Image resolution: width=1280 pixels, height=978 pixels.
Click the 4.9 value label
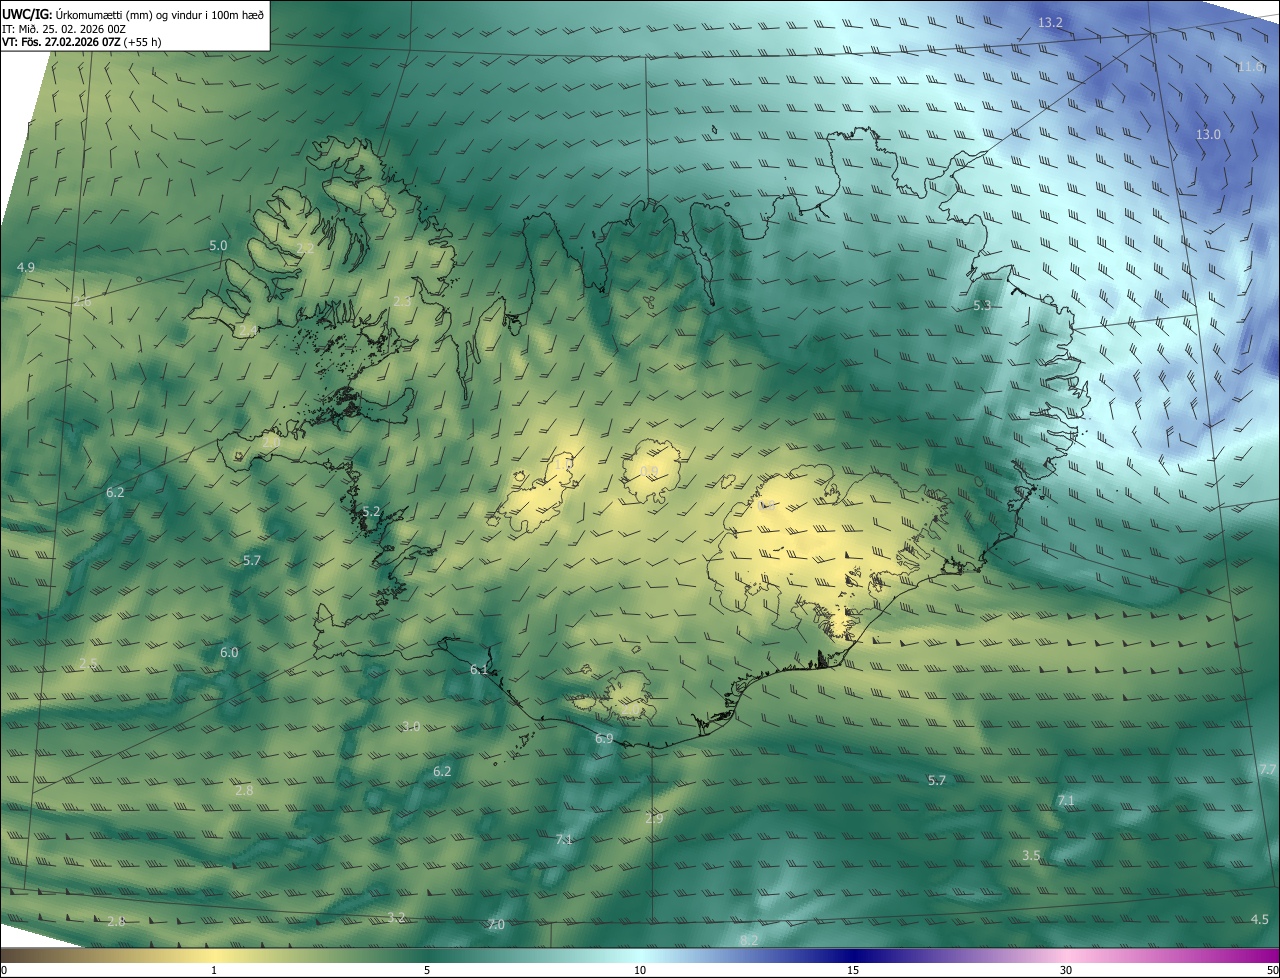pos(26,267)
